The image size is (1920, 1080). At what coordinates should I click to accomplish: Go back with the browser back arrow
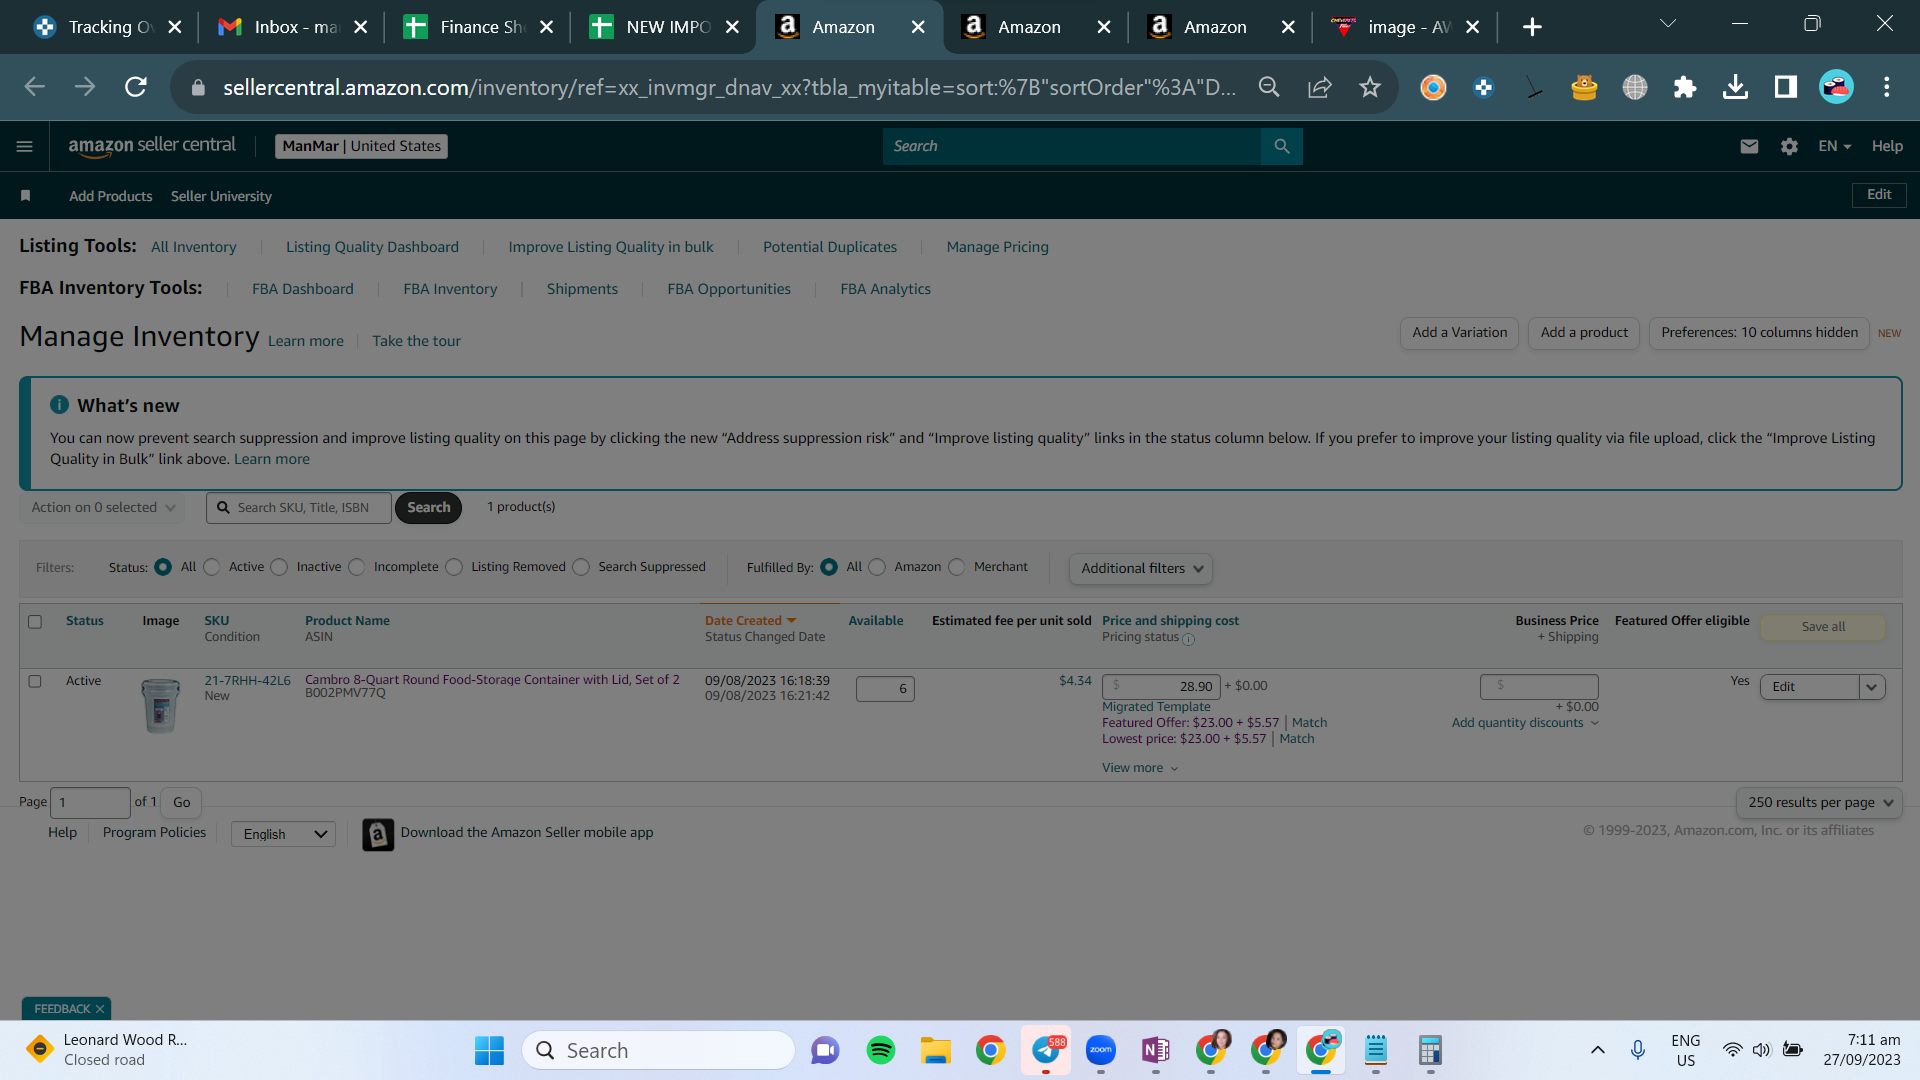(35, 87)
